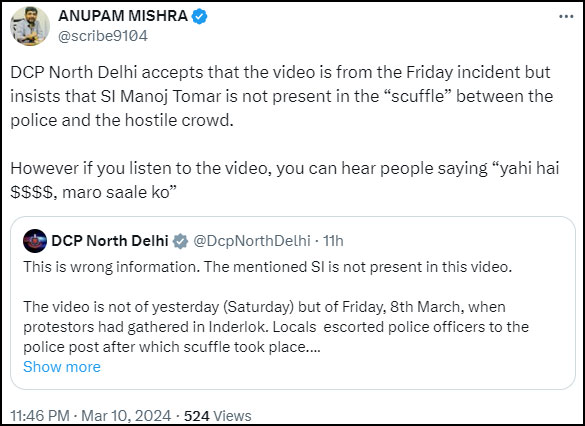Screen dimensions: 585x426
Task: Expand quoted tweet with Show more
Action: pyautogui.click(x=62, y=367)
